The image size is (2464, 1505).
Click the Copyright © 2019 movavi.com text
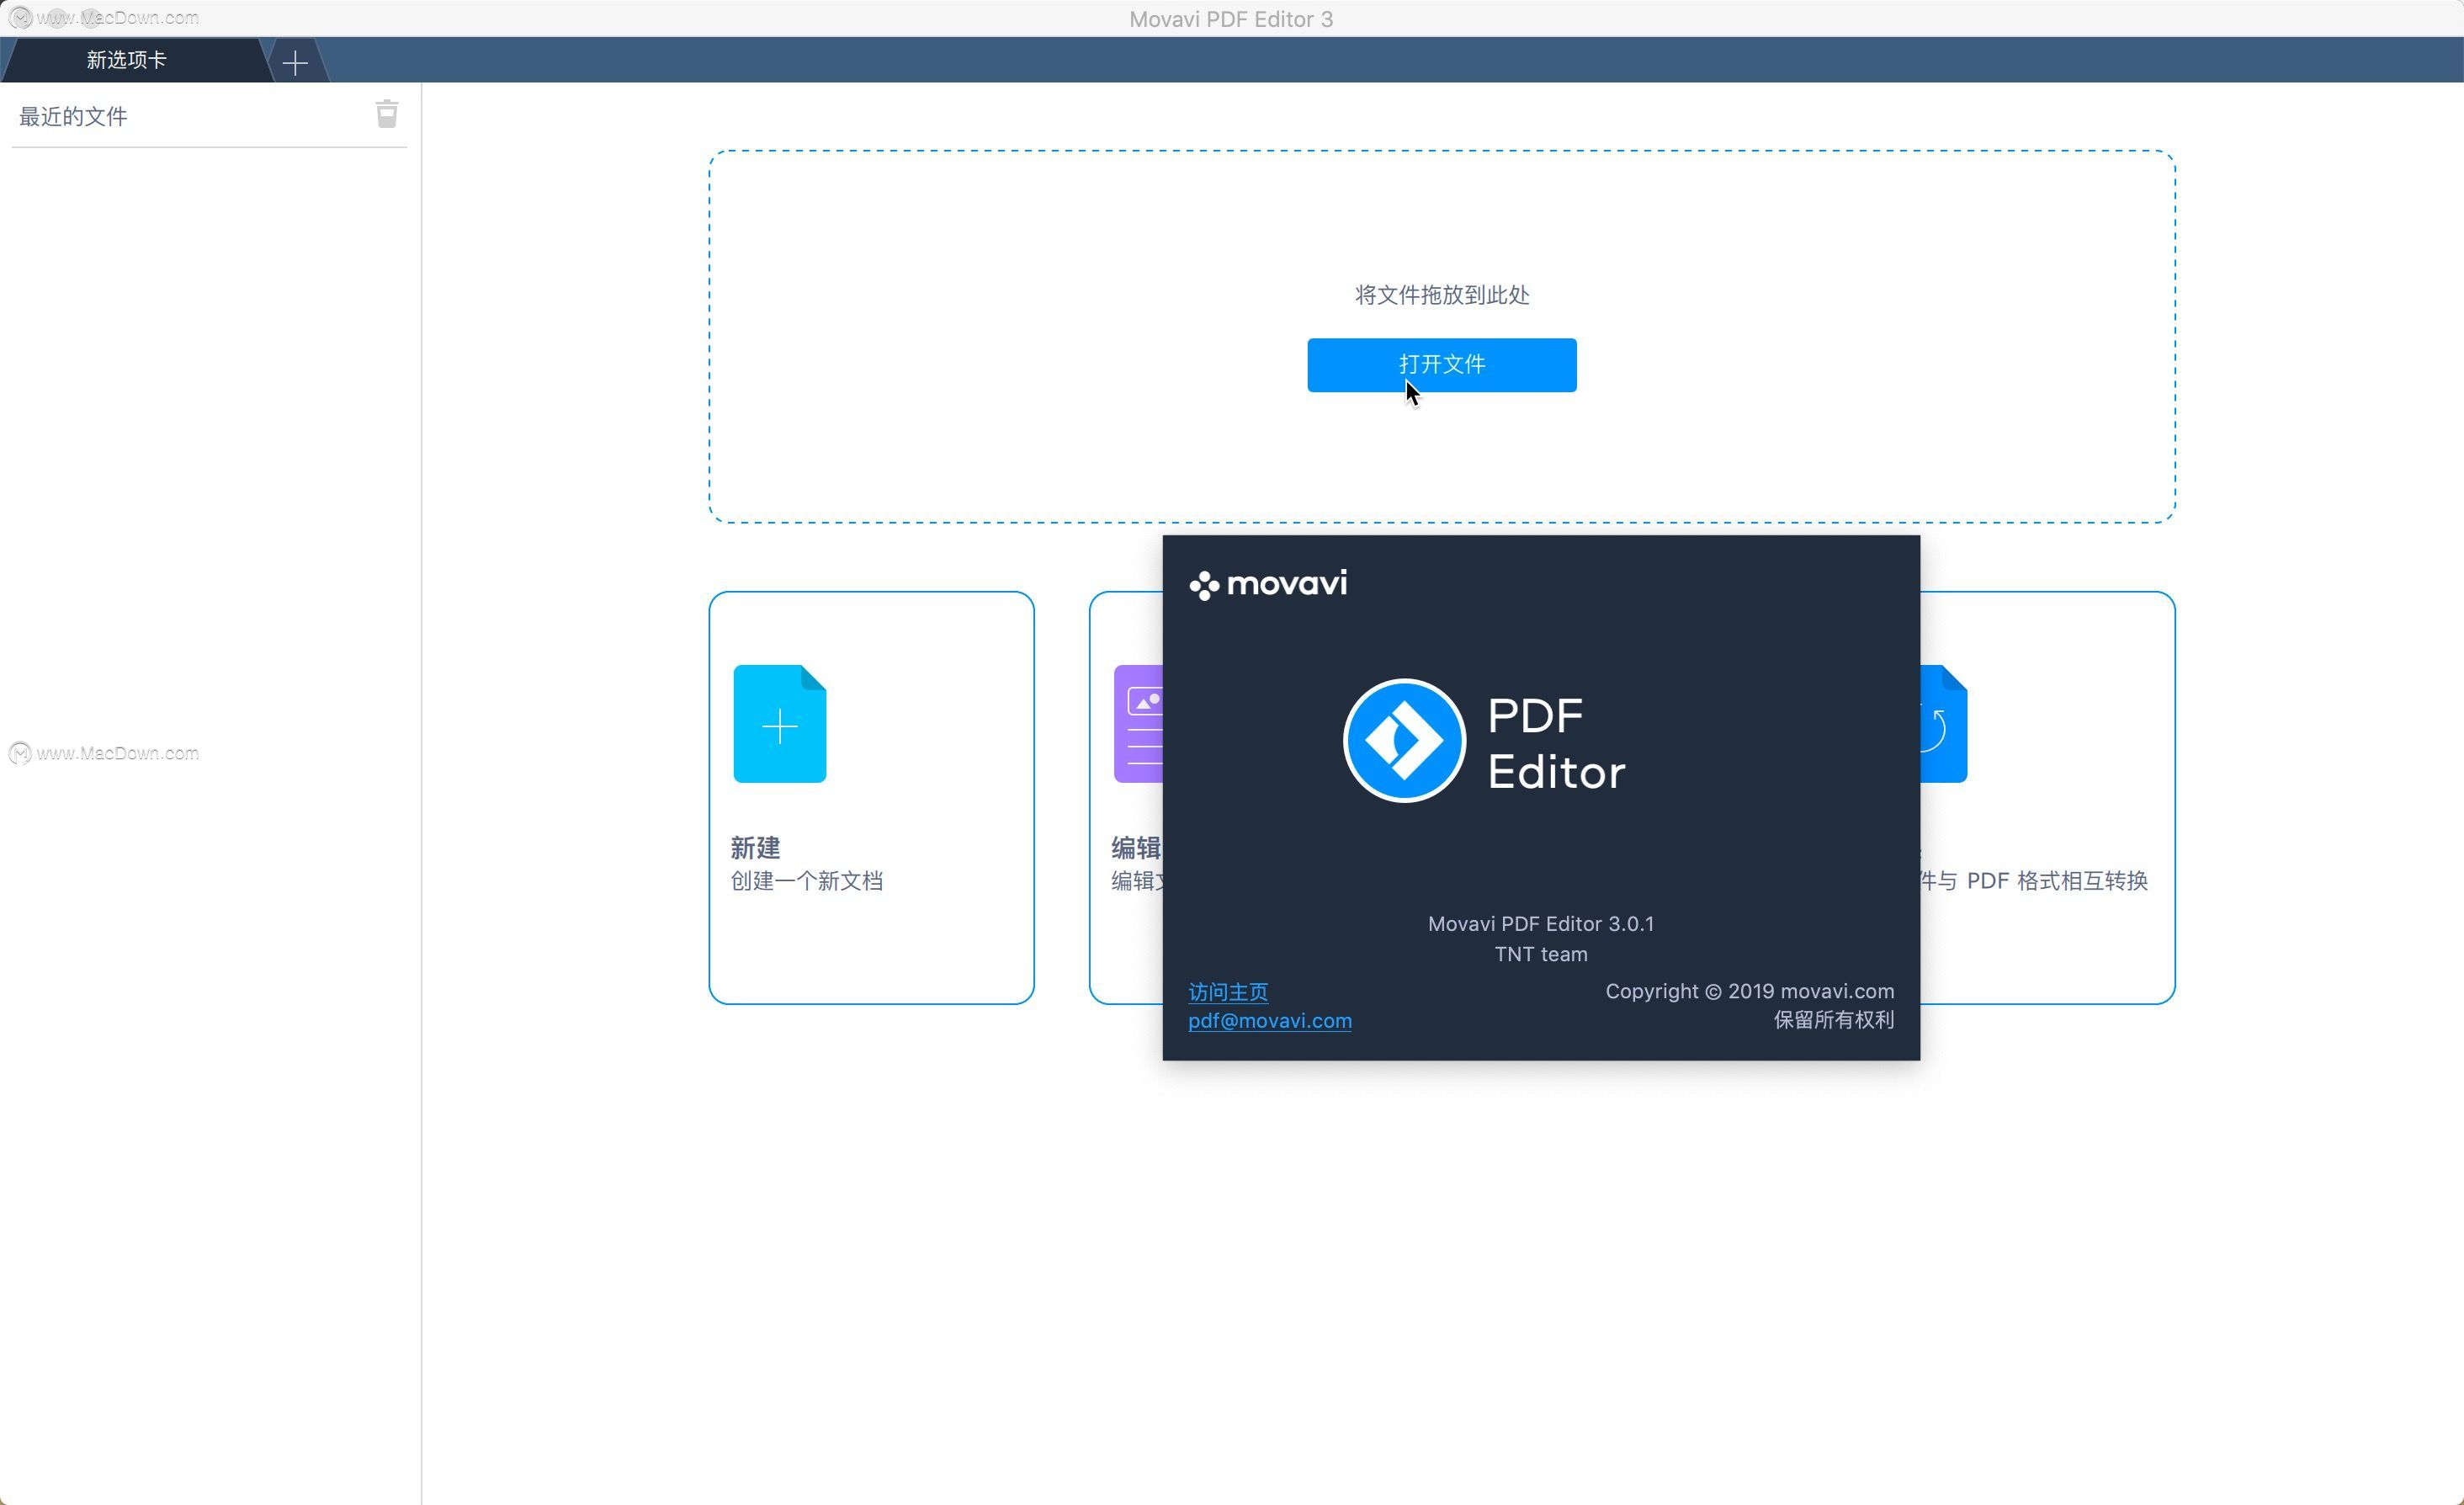1749,991
